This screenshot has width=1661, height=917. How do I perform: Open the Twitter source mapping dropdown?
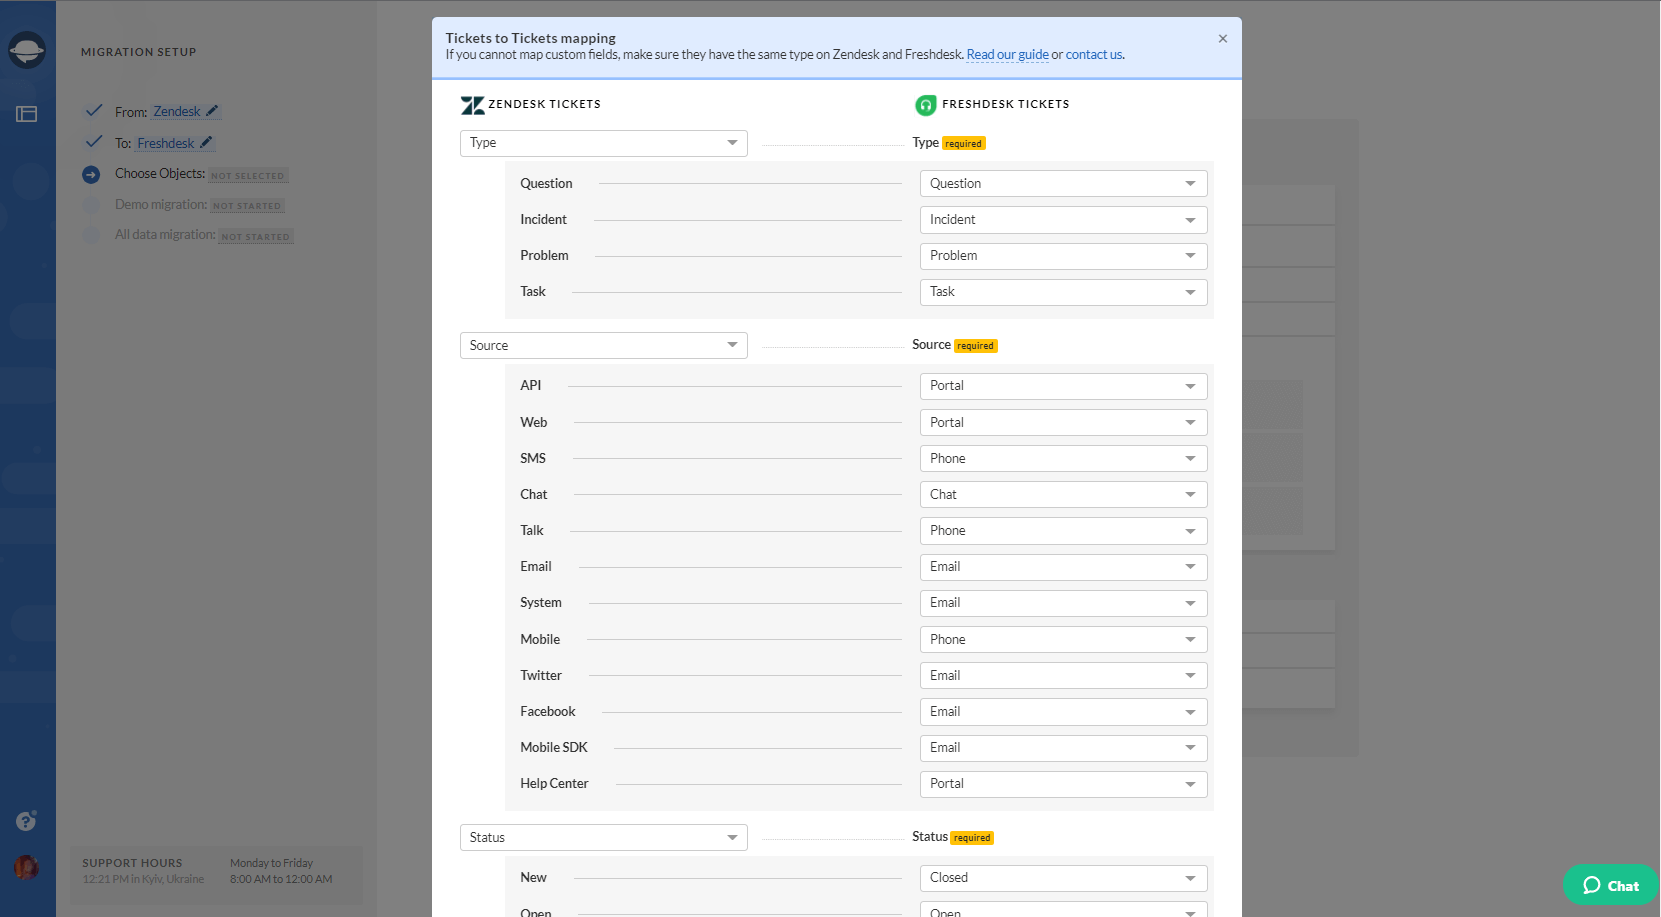click(x=1064, y=675)
